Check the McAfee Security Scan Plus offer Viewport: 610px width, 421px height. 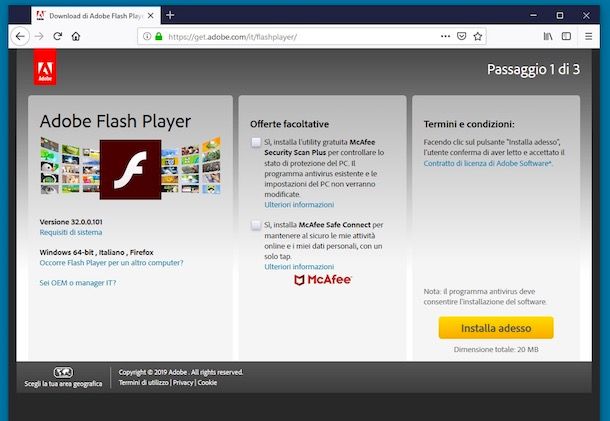click(256, 142)
